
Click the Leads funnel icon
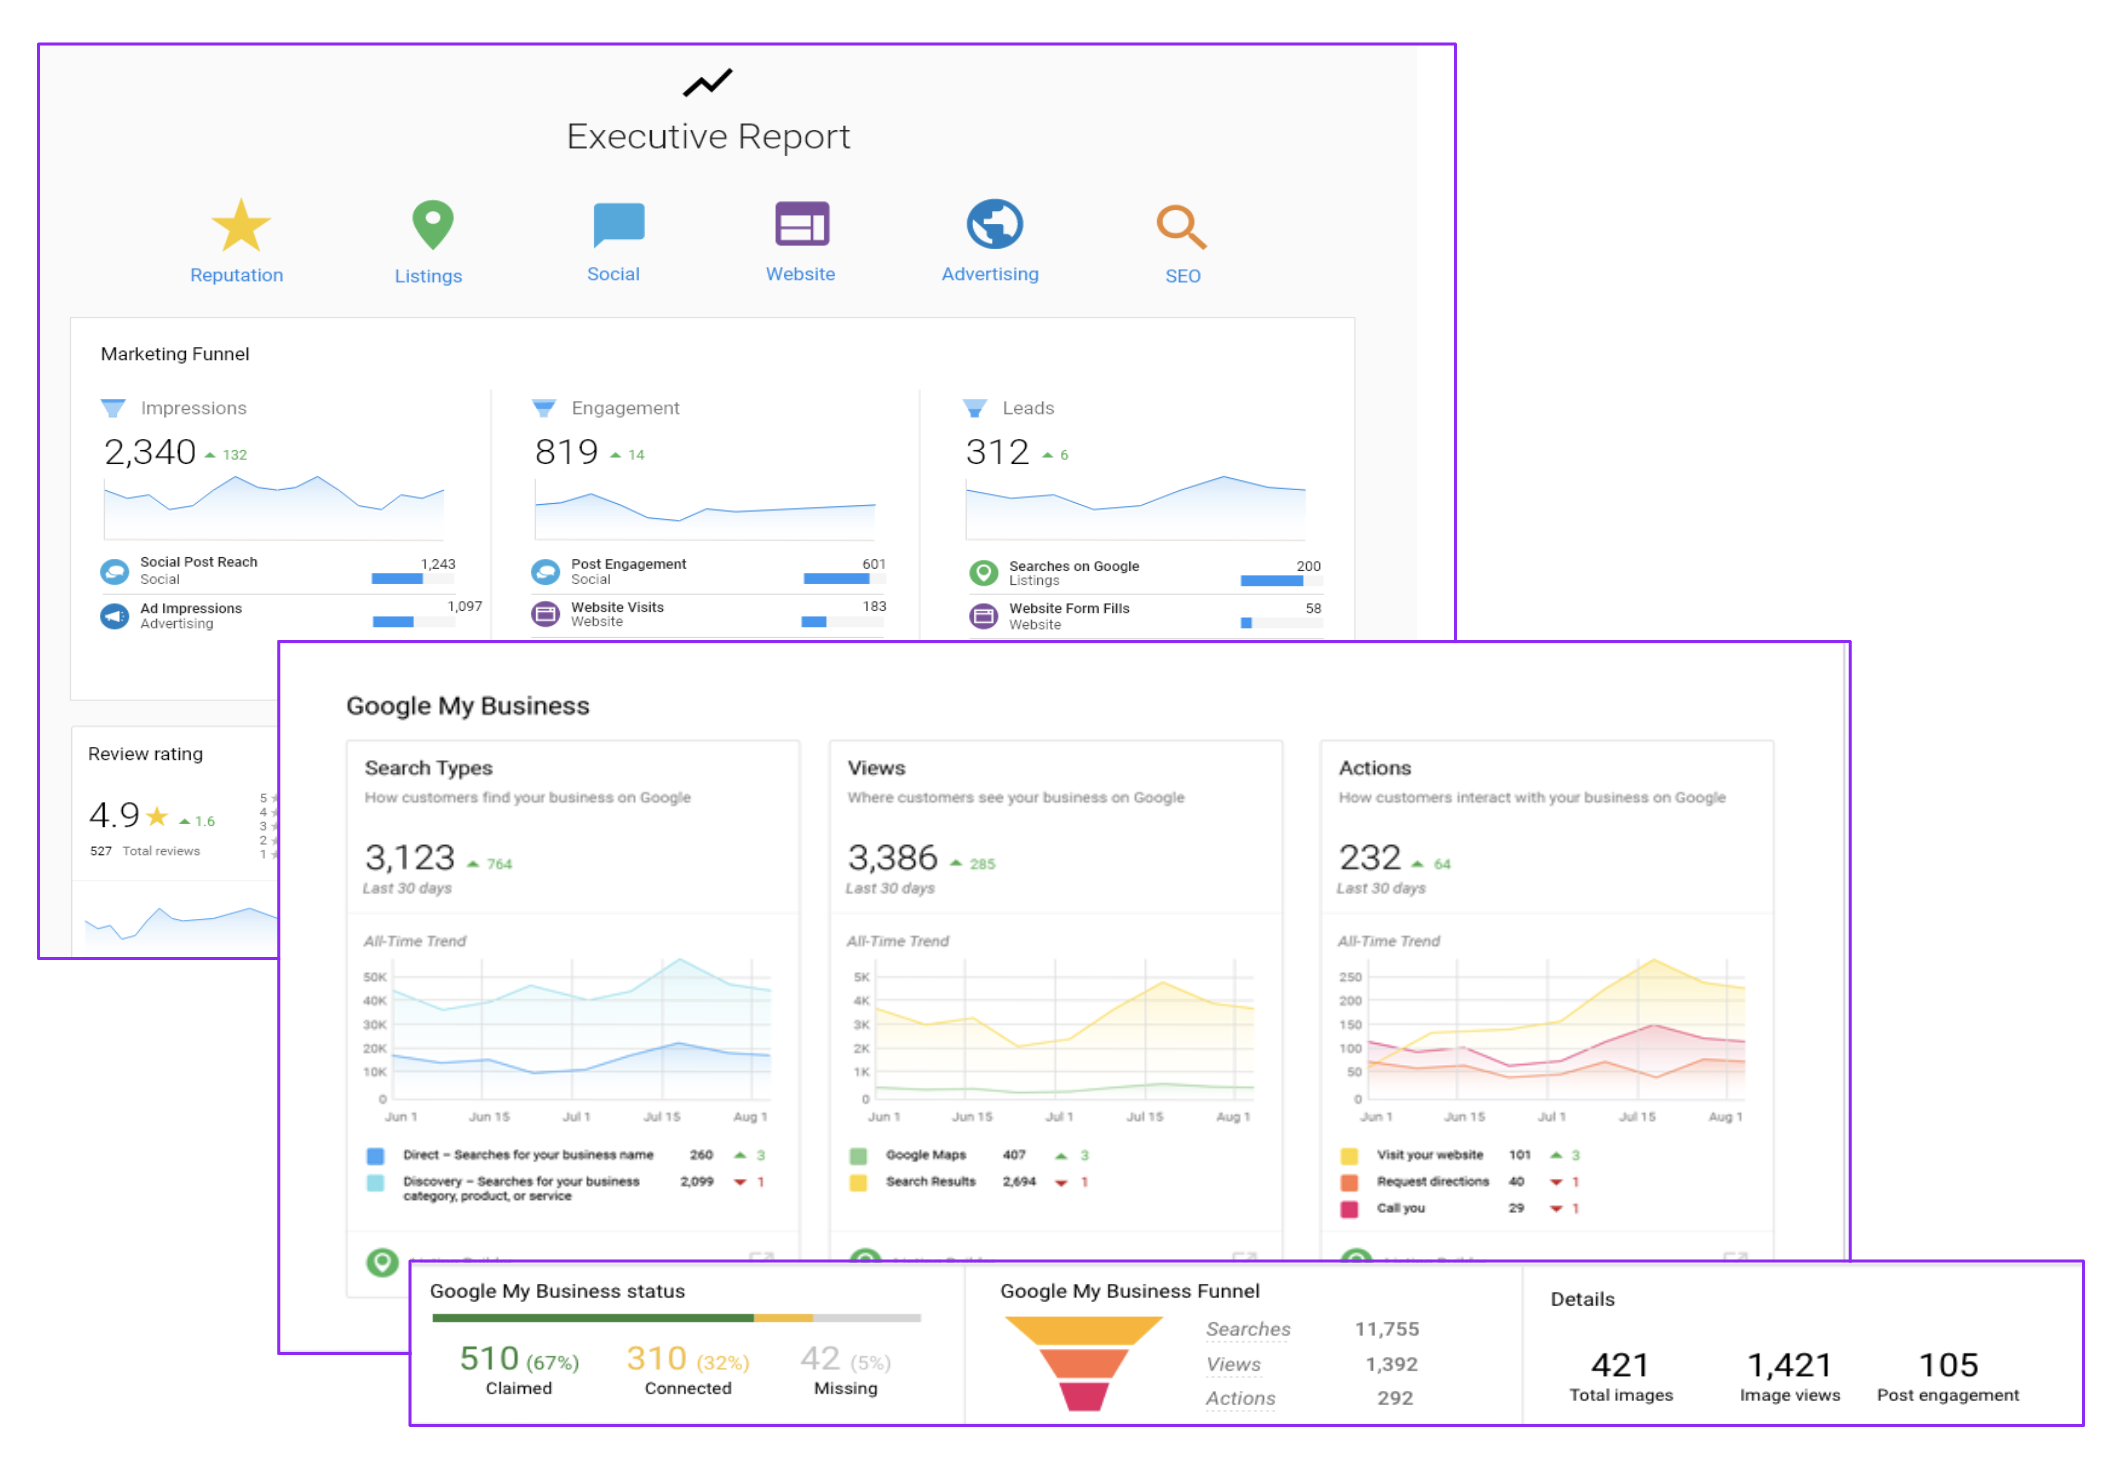click(975, 408)
